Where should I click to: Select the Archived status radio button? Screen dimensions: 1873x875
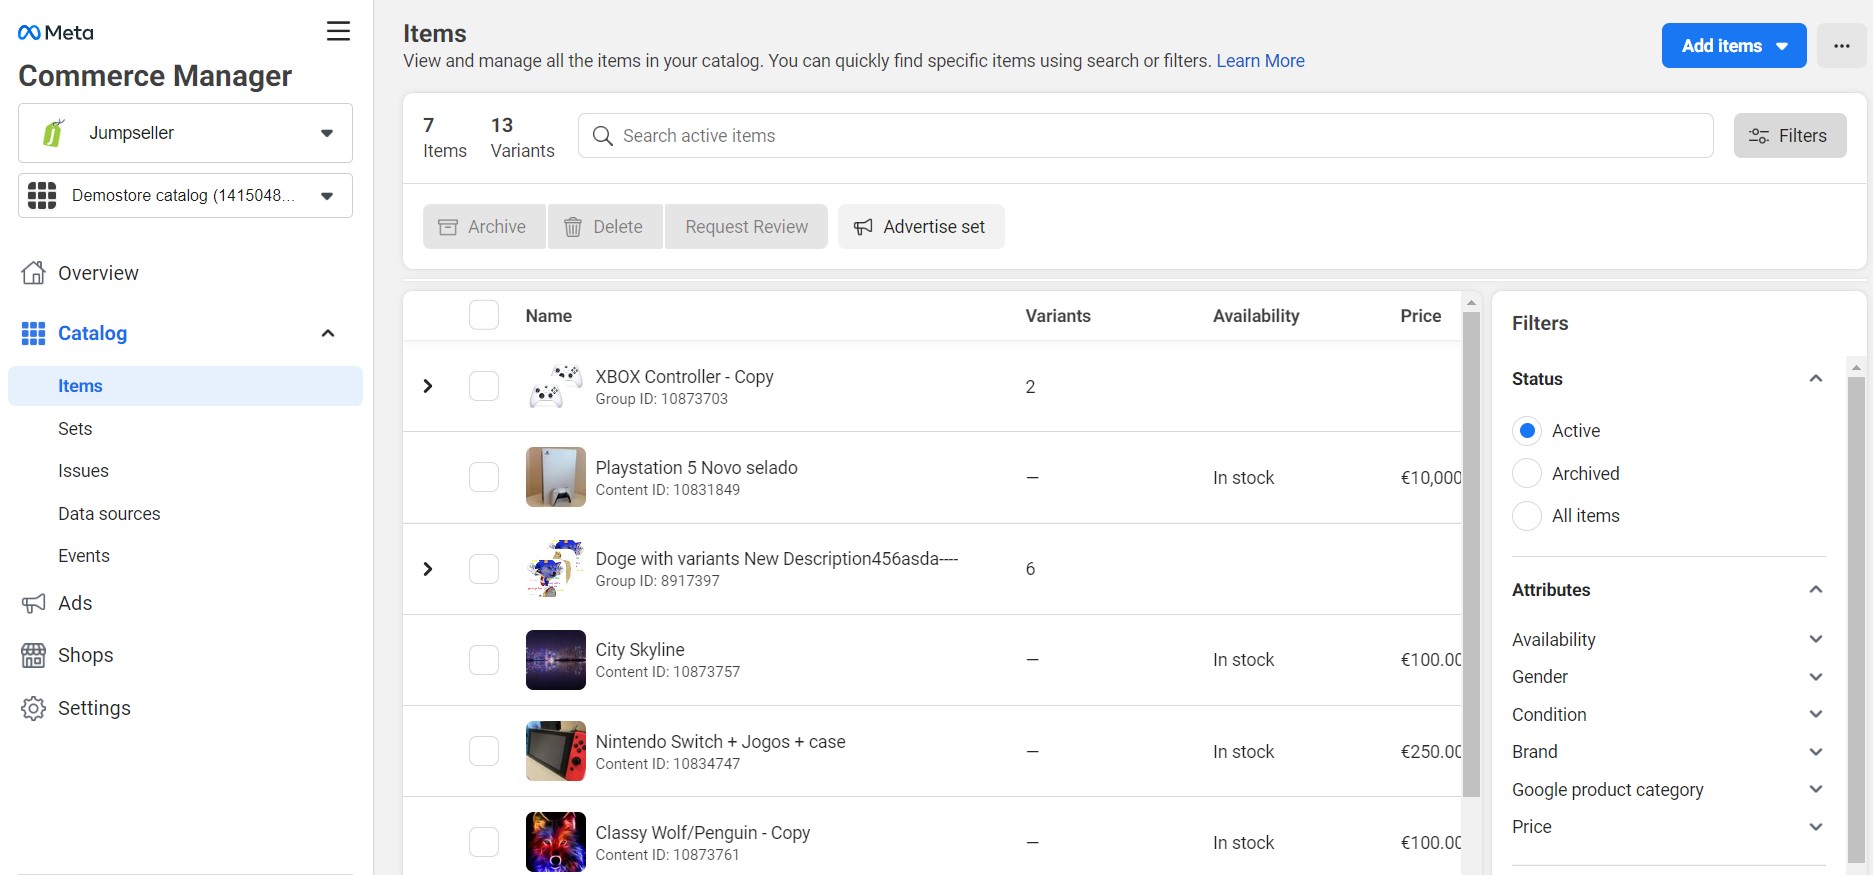pos(1526,473)
